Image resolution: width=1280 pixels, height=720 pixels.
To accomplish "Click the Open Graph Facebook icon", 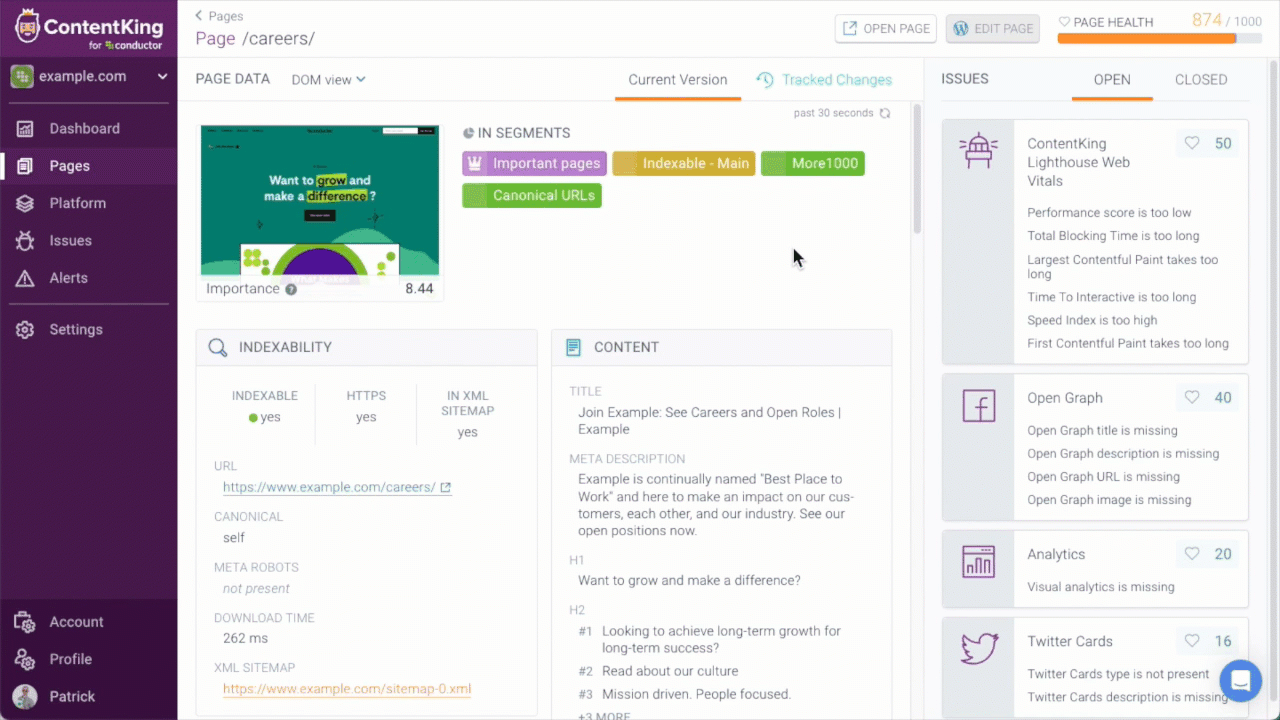I will pos(978,405).
